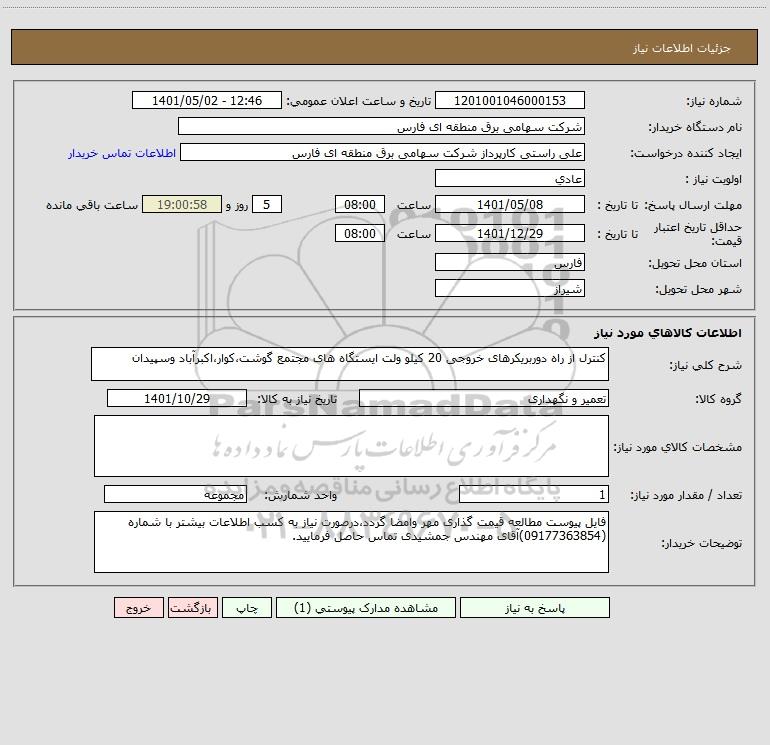Click the buyer name field شرکت سهامی برق منطقه ای فارس

point(381,126)
